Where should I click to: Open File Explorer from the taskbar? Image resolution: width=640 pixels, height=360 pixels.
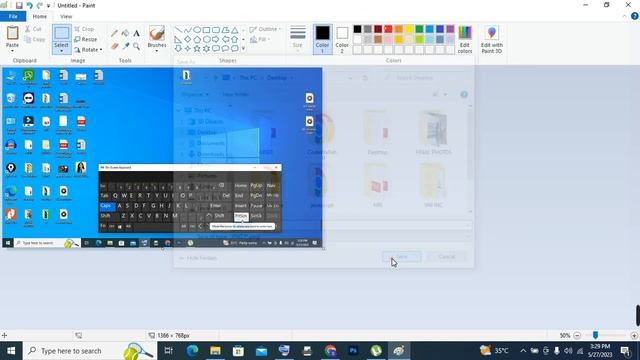[x=215, y=351]
